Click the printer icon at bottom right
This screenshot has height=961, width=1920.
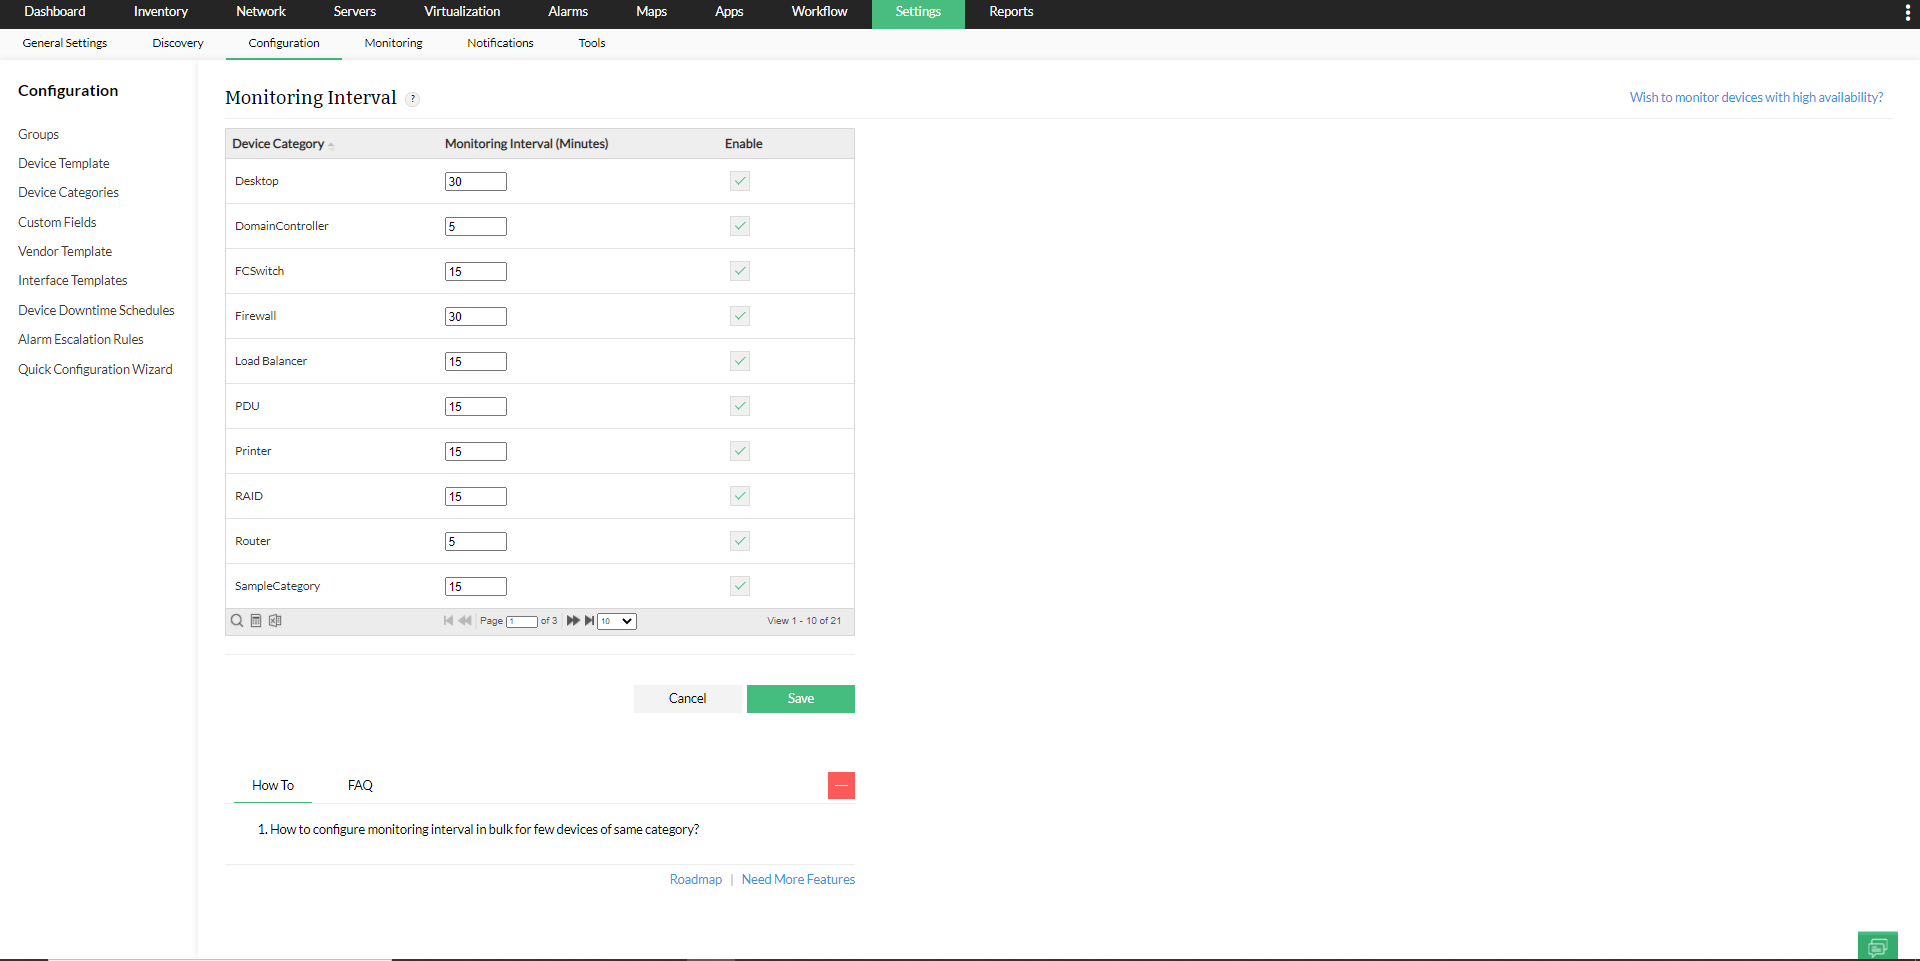[x=1878, y=945]
